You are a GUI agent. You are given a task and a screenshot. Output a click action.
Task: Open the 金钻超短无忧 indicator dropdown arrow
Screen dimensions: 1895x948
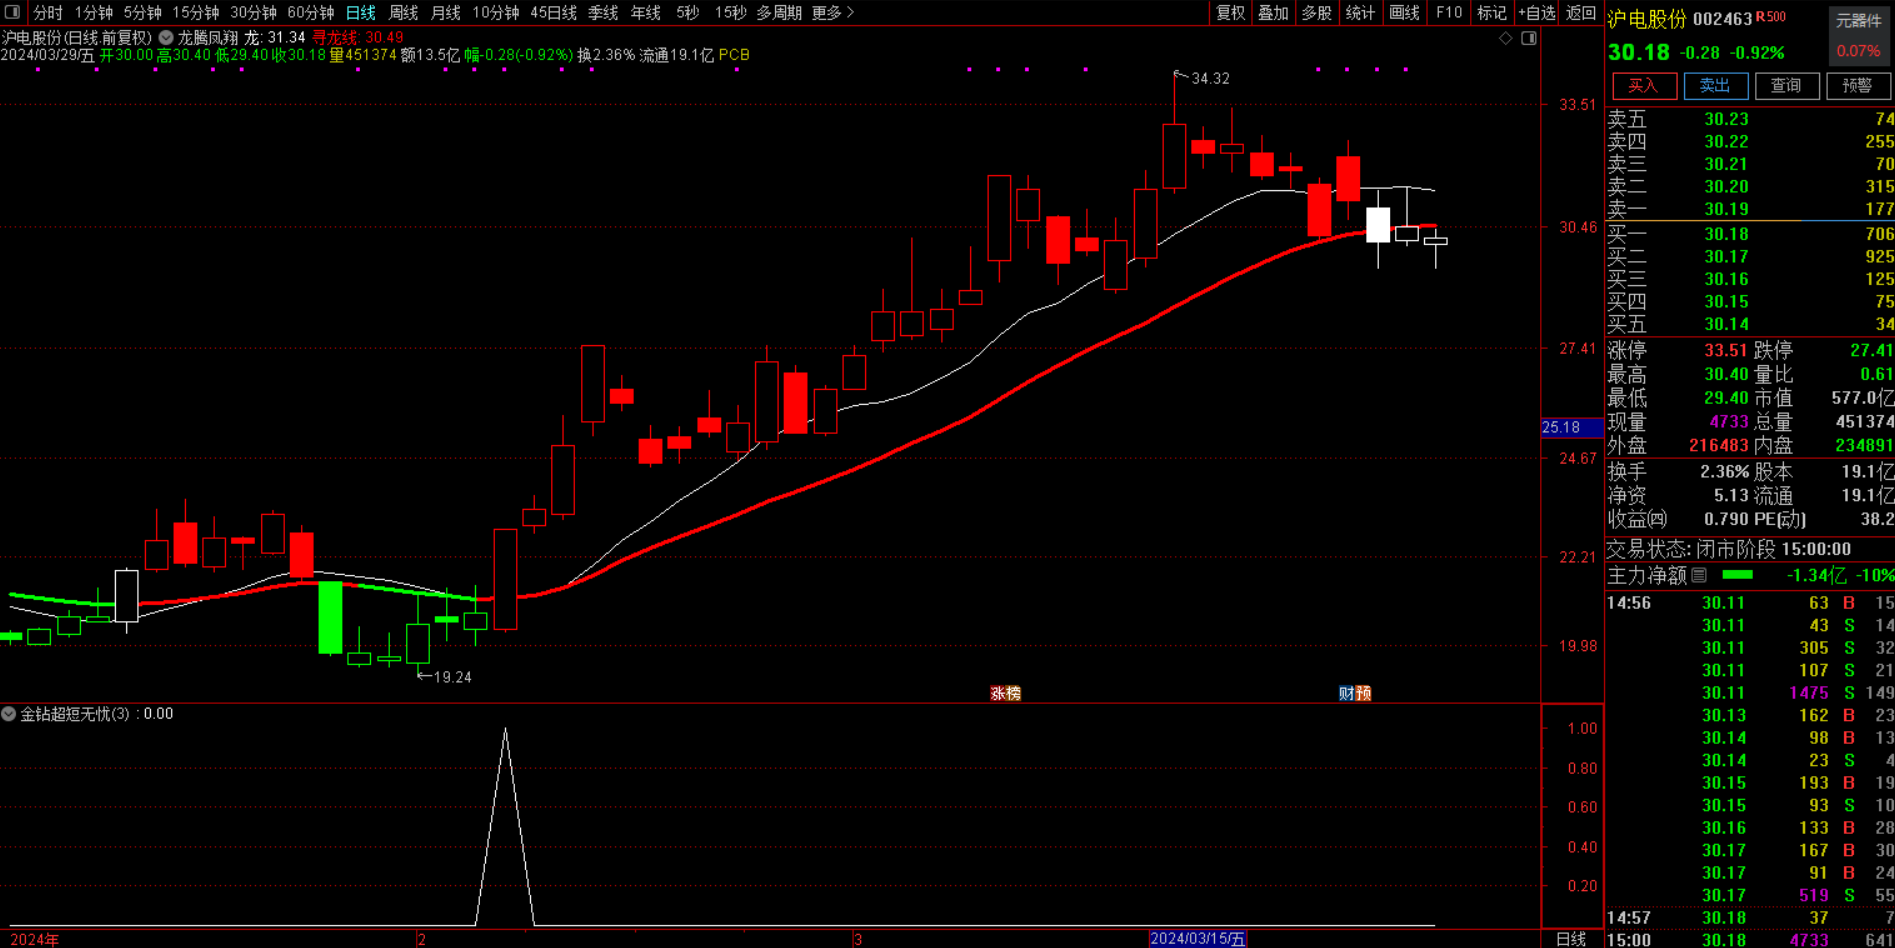[x=9, y=714]
